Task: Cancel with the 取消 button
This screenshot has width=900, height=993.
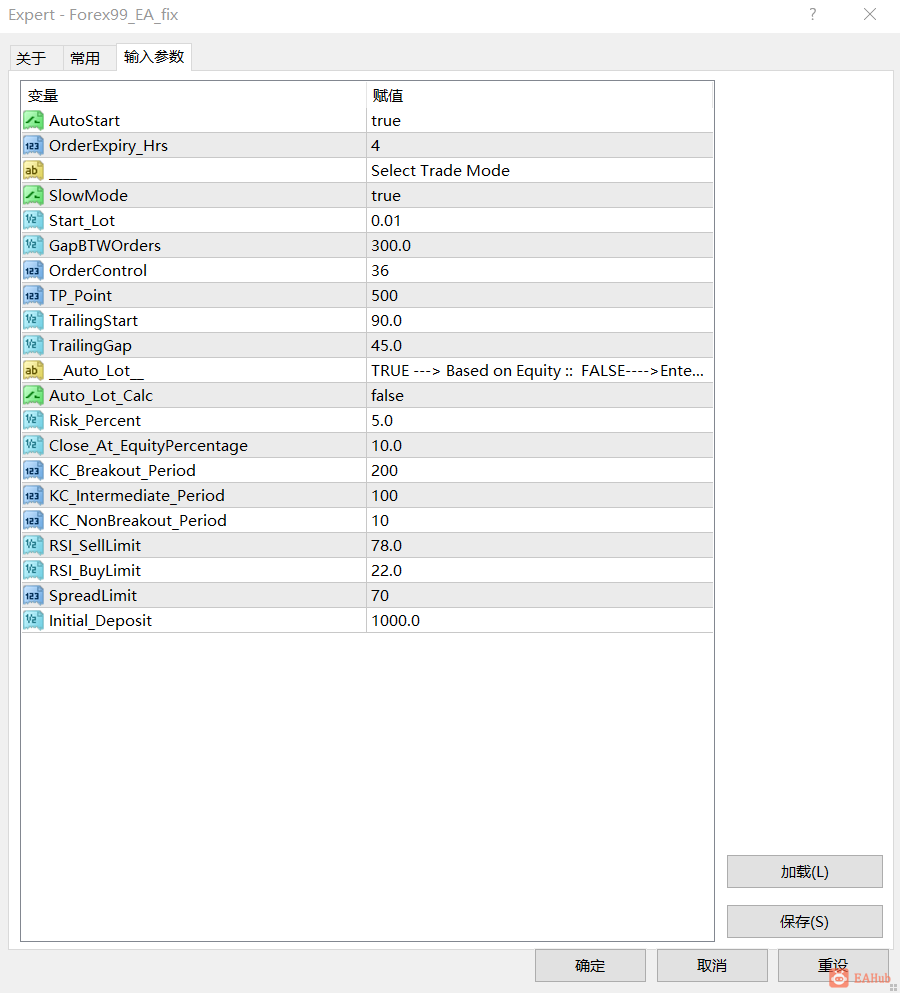Action: pos(712,966)
